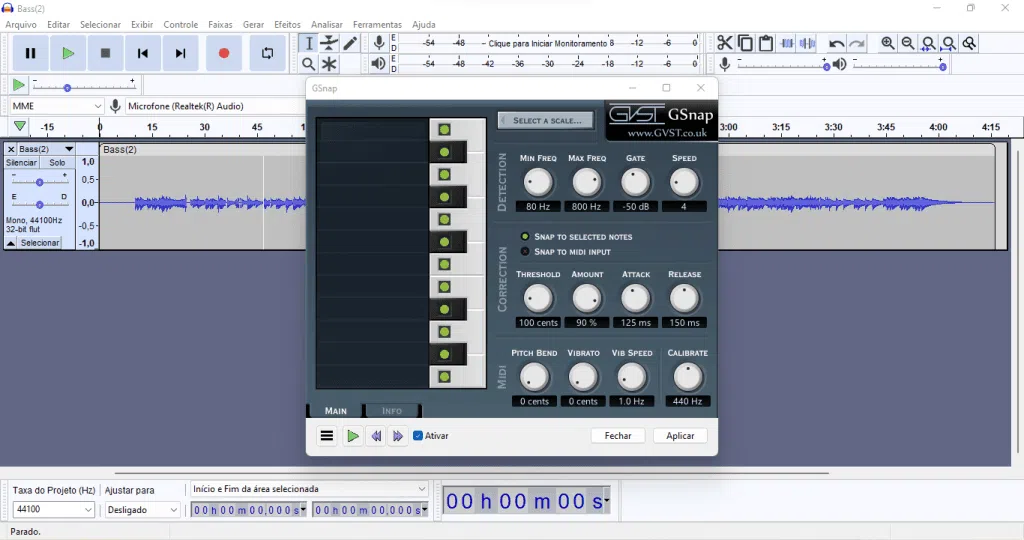Zoom in with the plus magnifier
Image resolution: width=1024 pixels, height=540 pixels.
pyautogui.click(x=888, y=43)
